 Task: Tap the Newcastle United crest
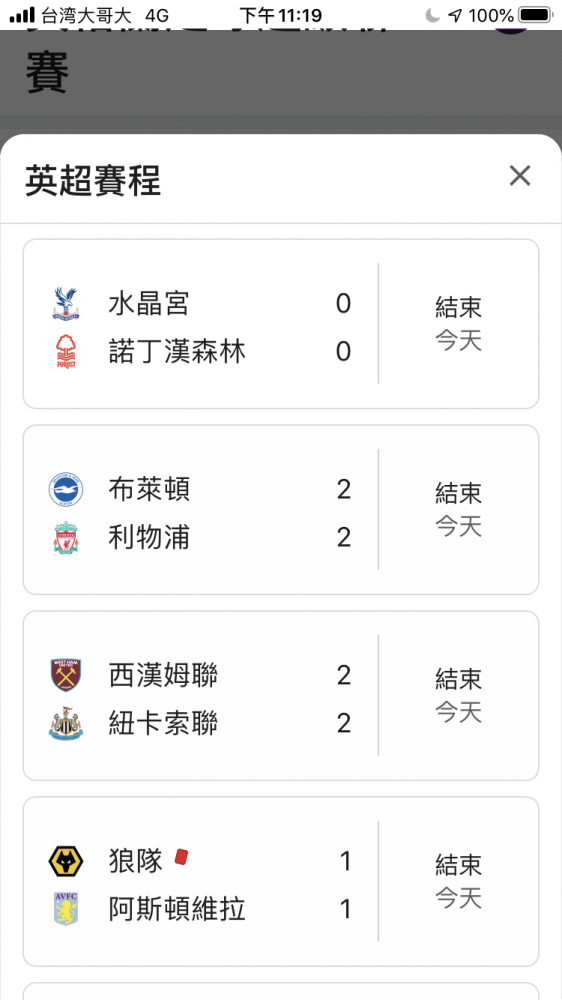click(x=66, y=723)
